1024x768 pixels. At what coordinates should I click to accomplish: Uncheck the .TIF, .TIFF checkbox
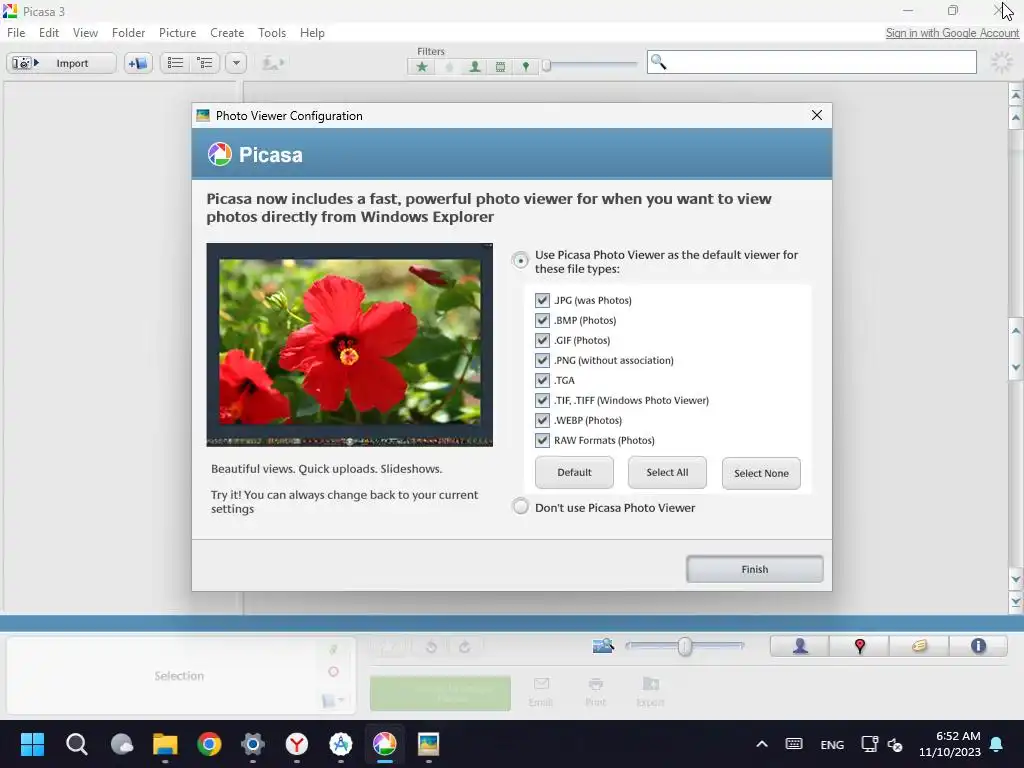point(542,400)
